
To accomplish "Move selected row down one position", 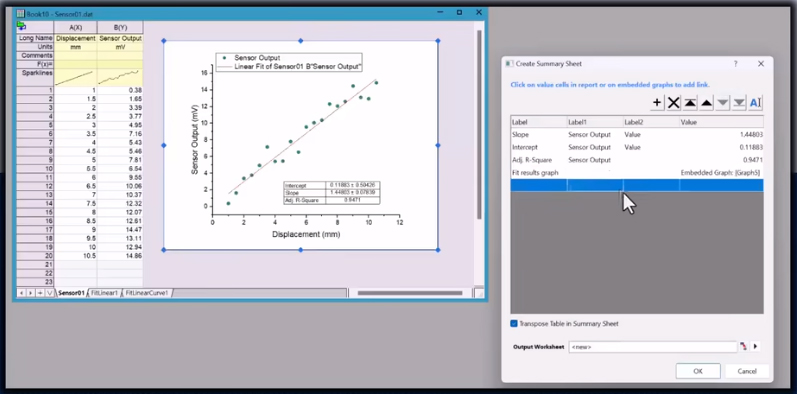I will (722, 103).
